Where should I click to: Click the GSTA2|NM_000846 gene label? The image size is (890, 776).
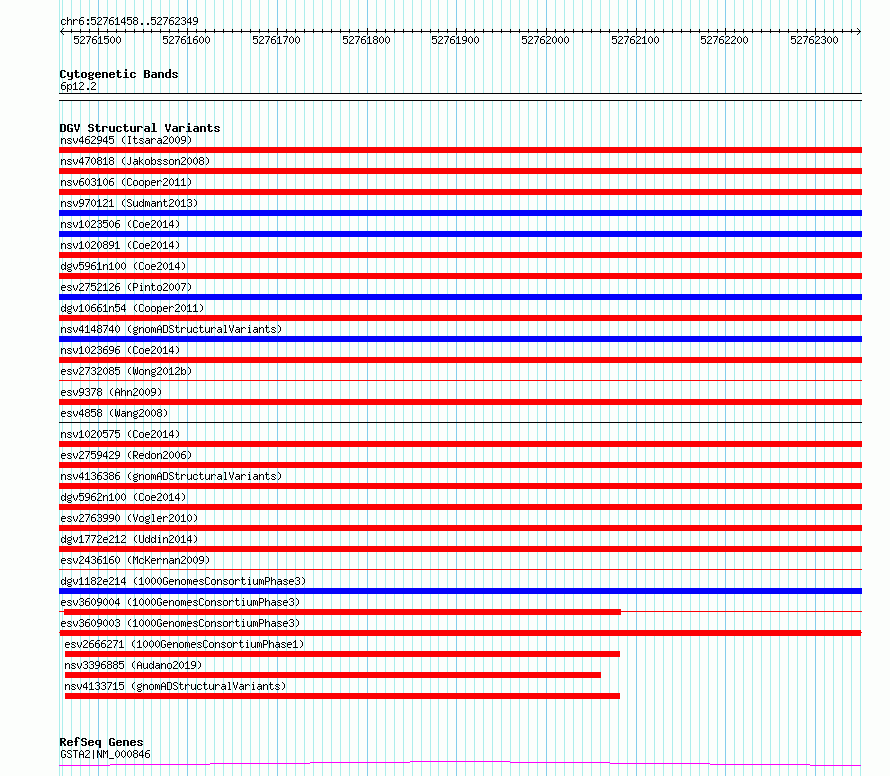pos(105,754)
